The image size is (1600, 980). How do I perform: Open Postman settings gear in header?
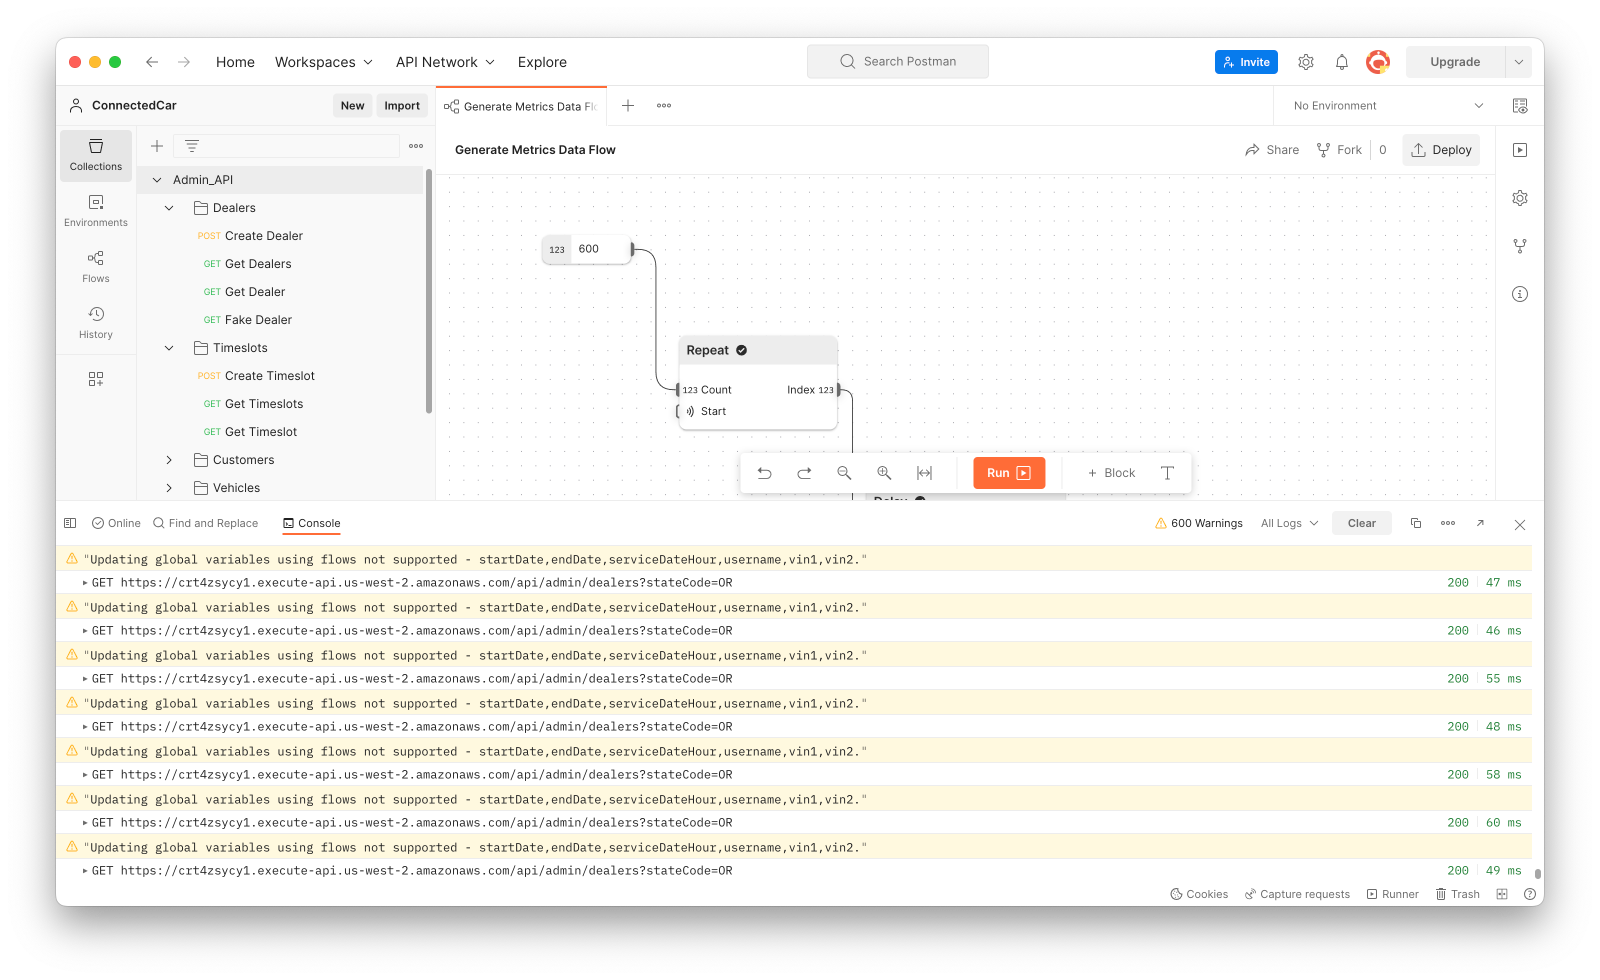[x=1306, y=62]
